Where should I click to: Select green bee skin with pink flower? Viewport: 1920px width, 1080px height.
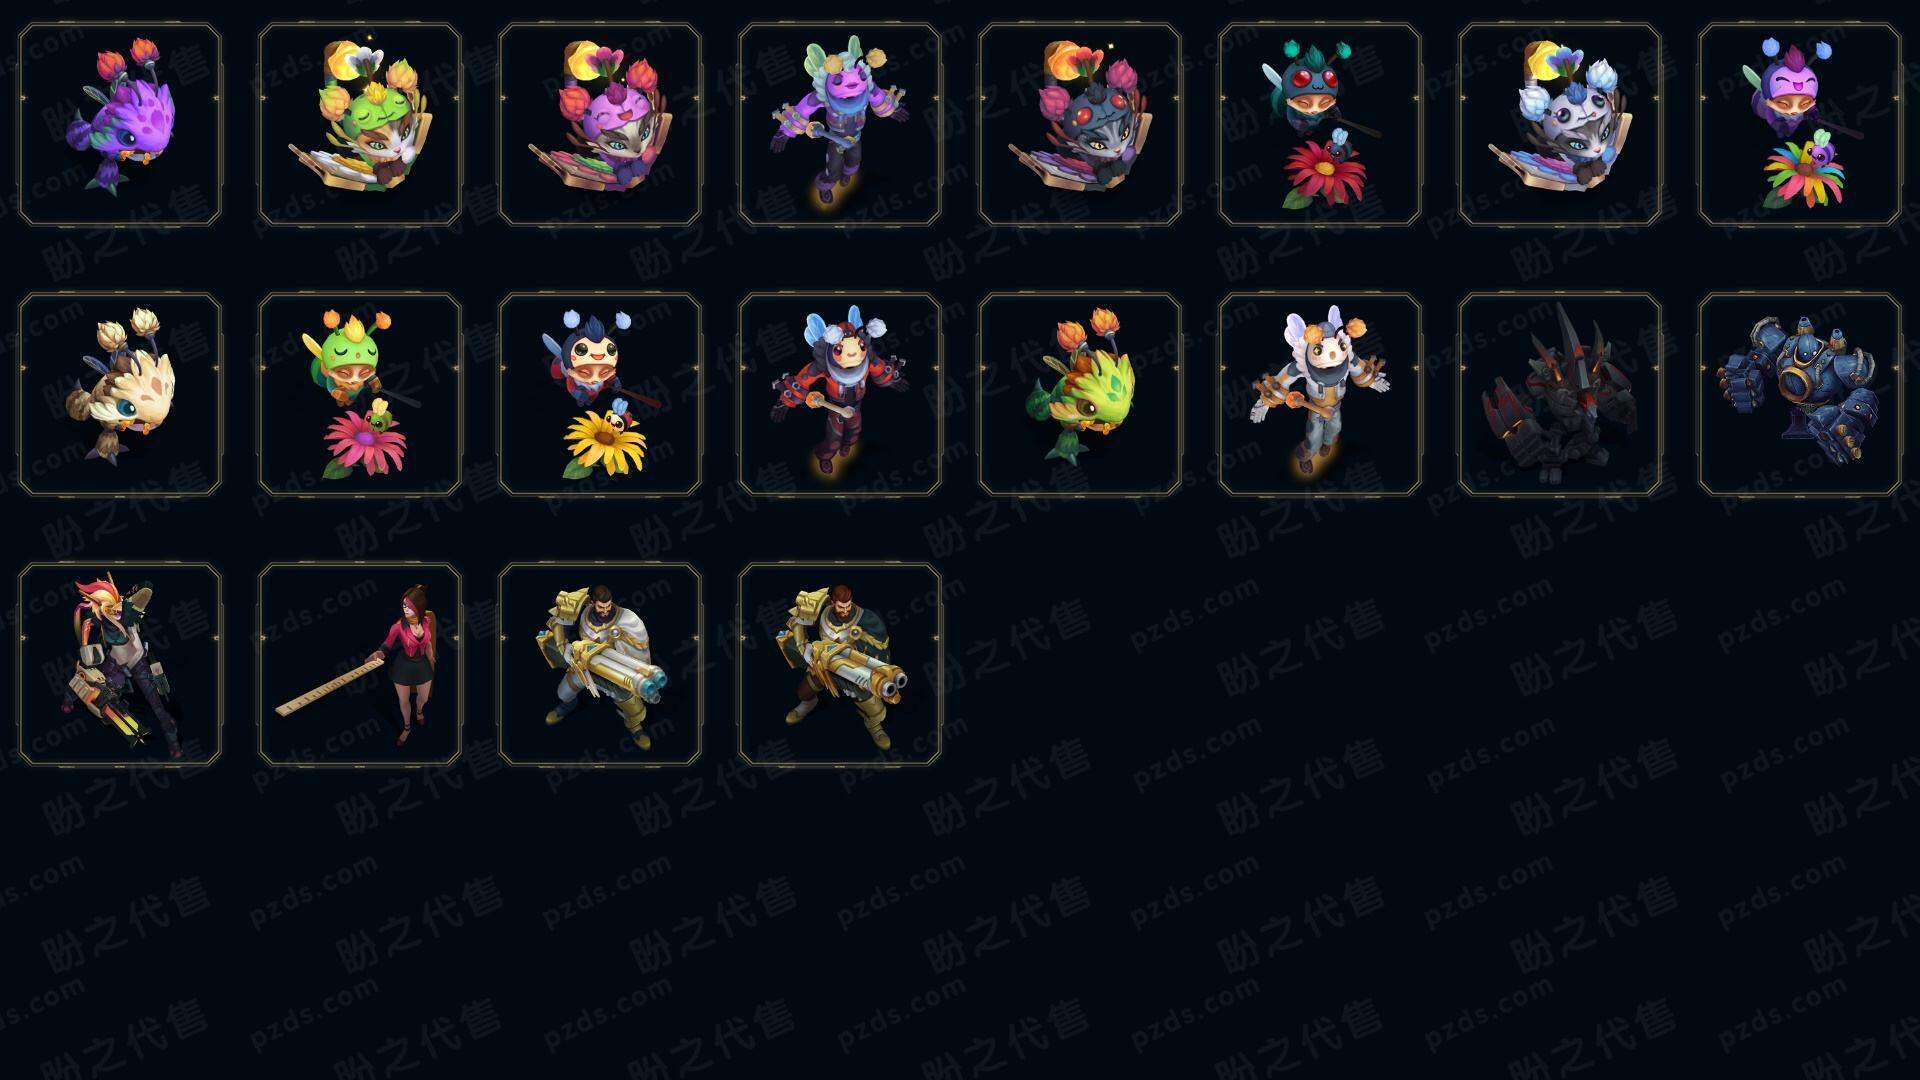click(x=360, y=394)
